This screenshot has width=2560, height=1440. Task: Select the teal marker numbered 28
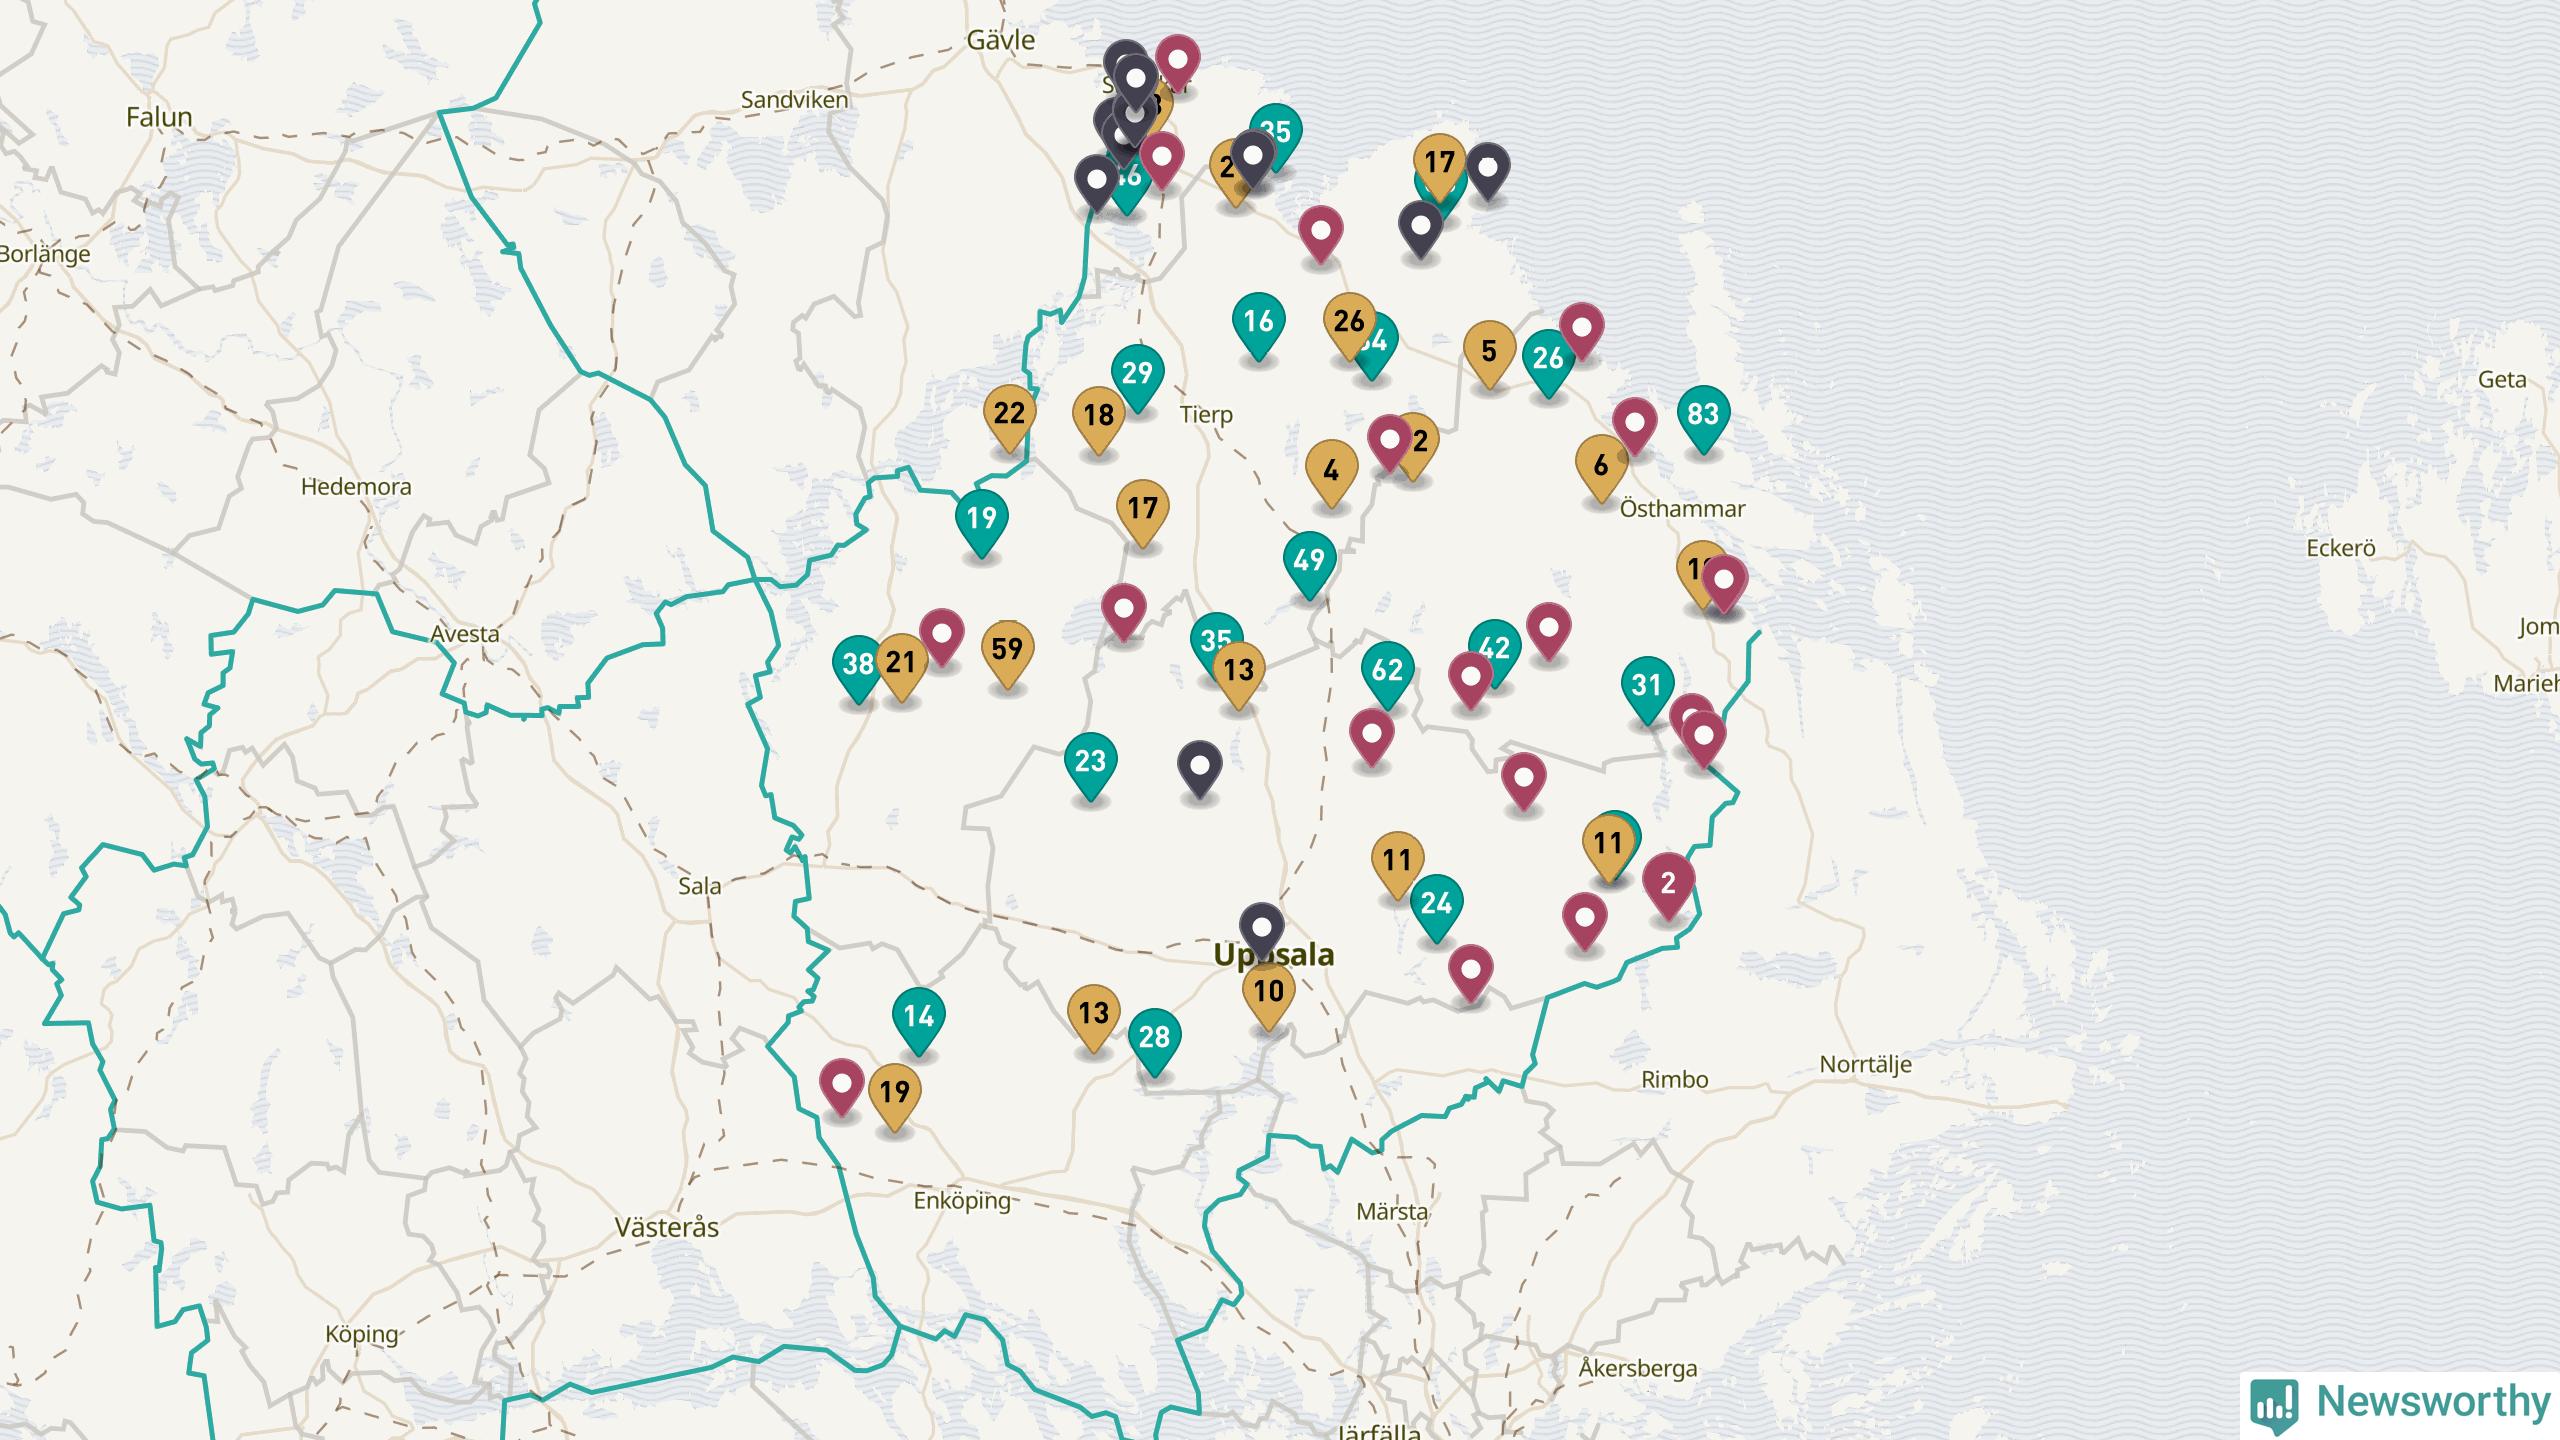(x=1154, y=1038)
